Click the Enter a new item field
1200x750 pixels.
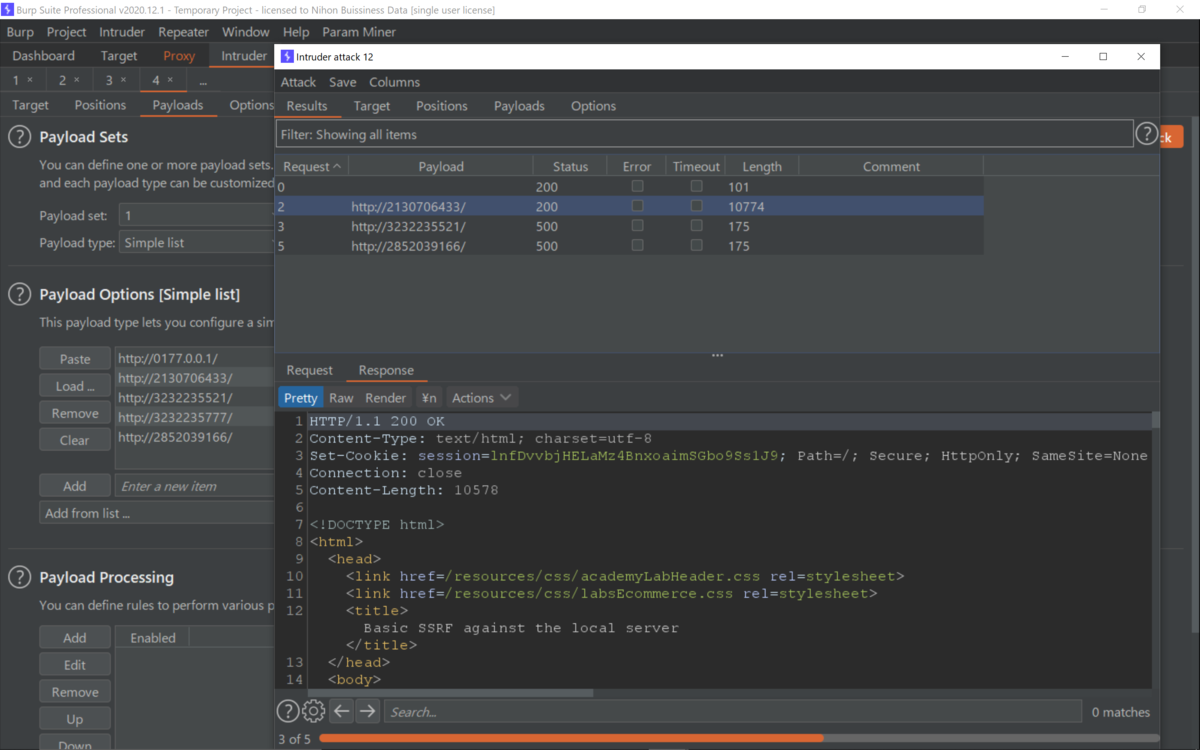(x=195, y=486)
